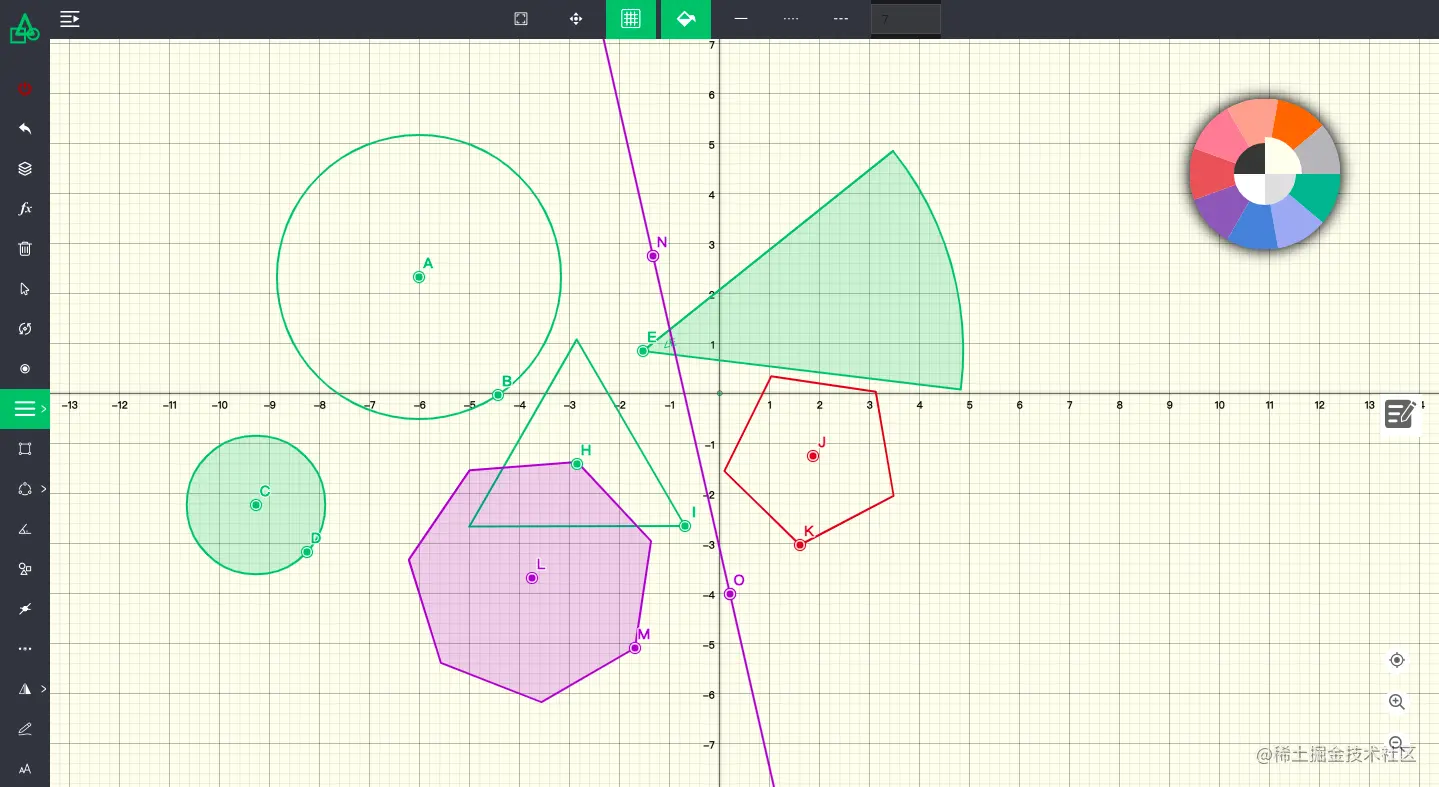Pick the gray outer wheel segment
1439x787 pixels.
(x=1319, y=152)
